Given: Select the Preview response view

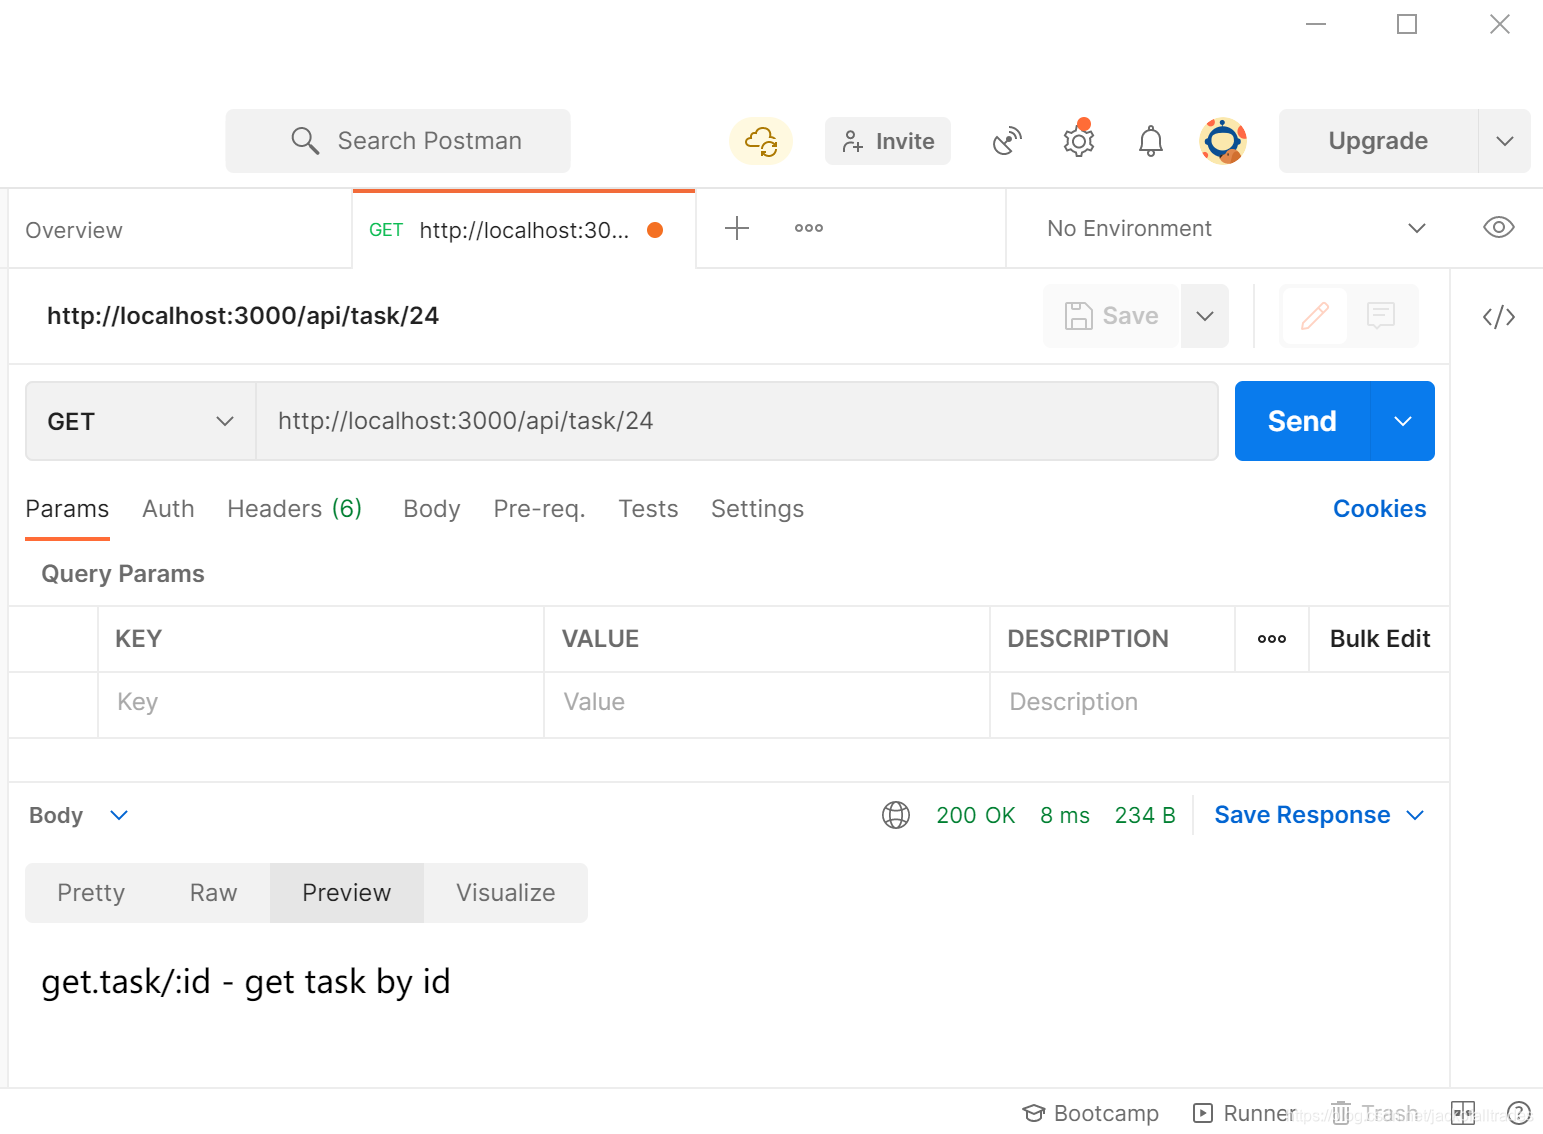Looking at the screenshot, I should (347, 893).
